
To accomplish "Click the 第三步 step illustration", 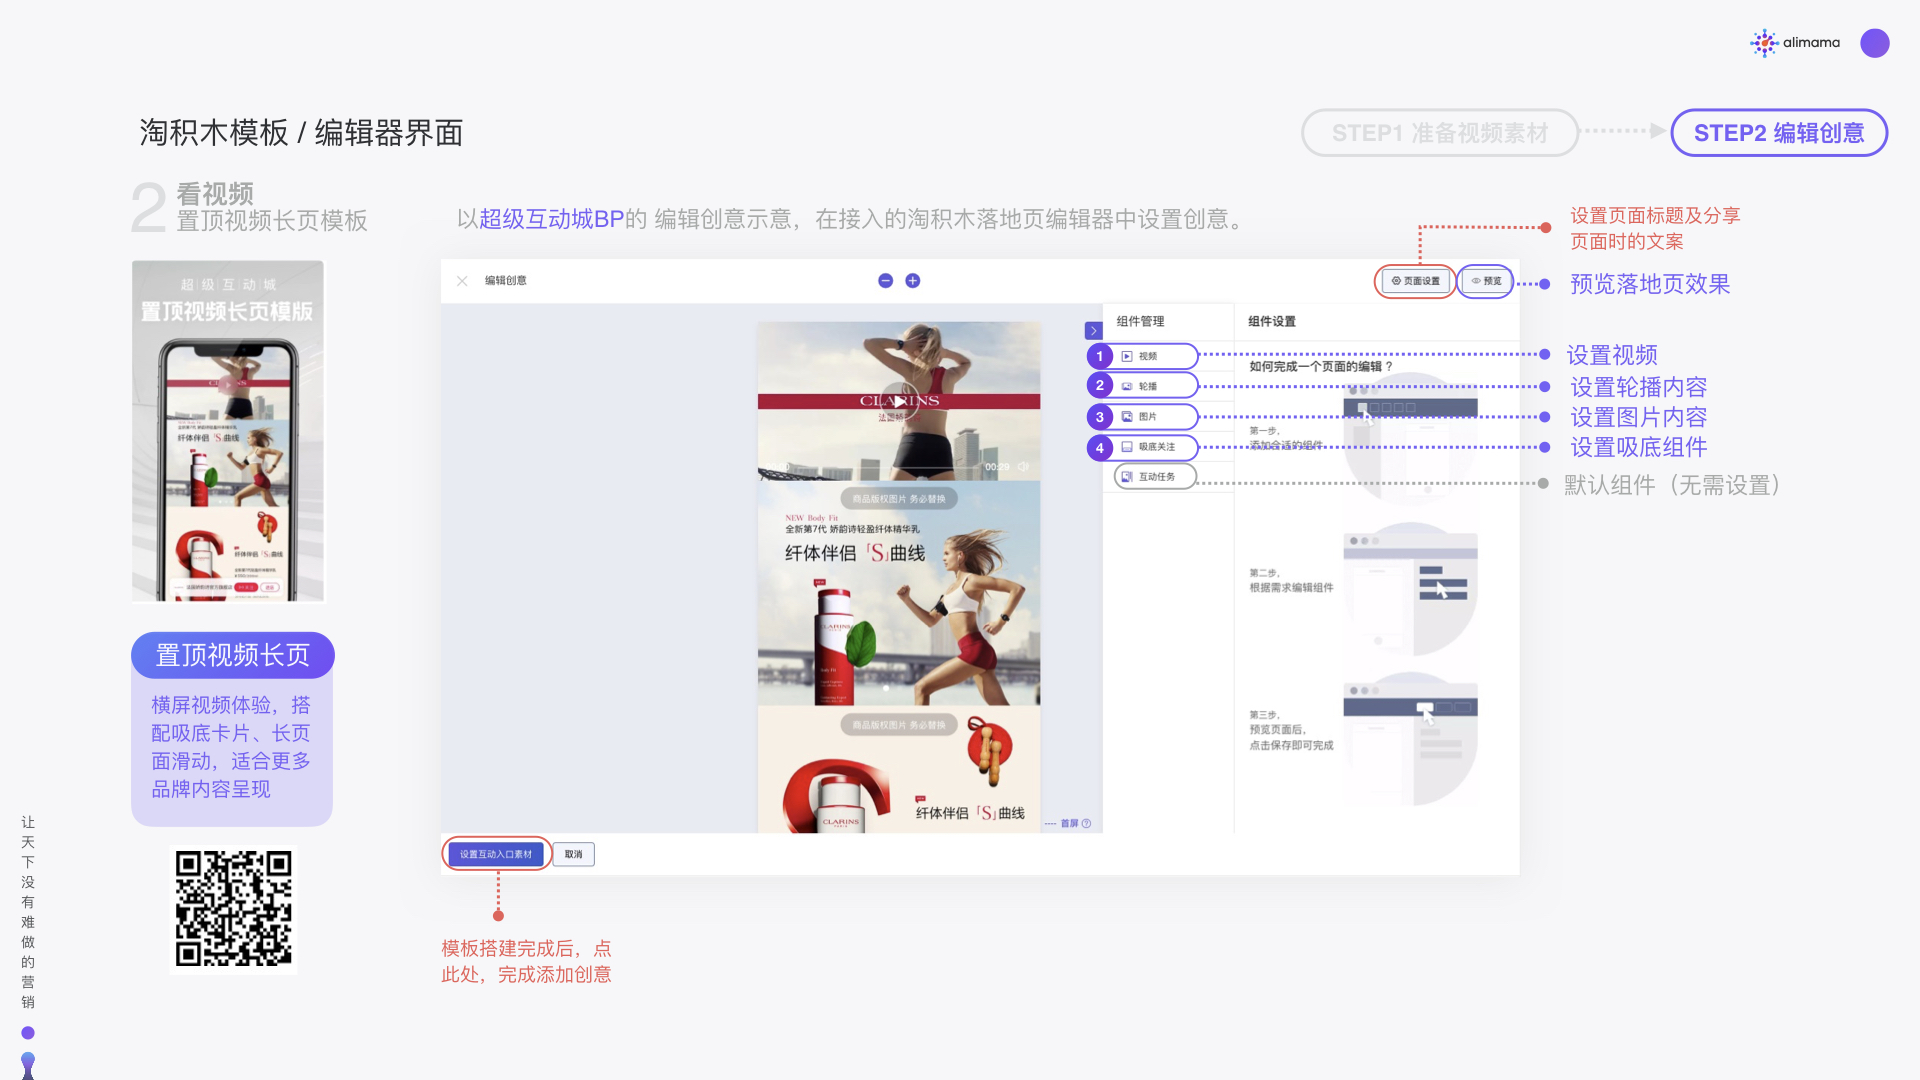I will [1410, 738].
